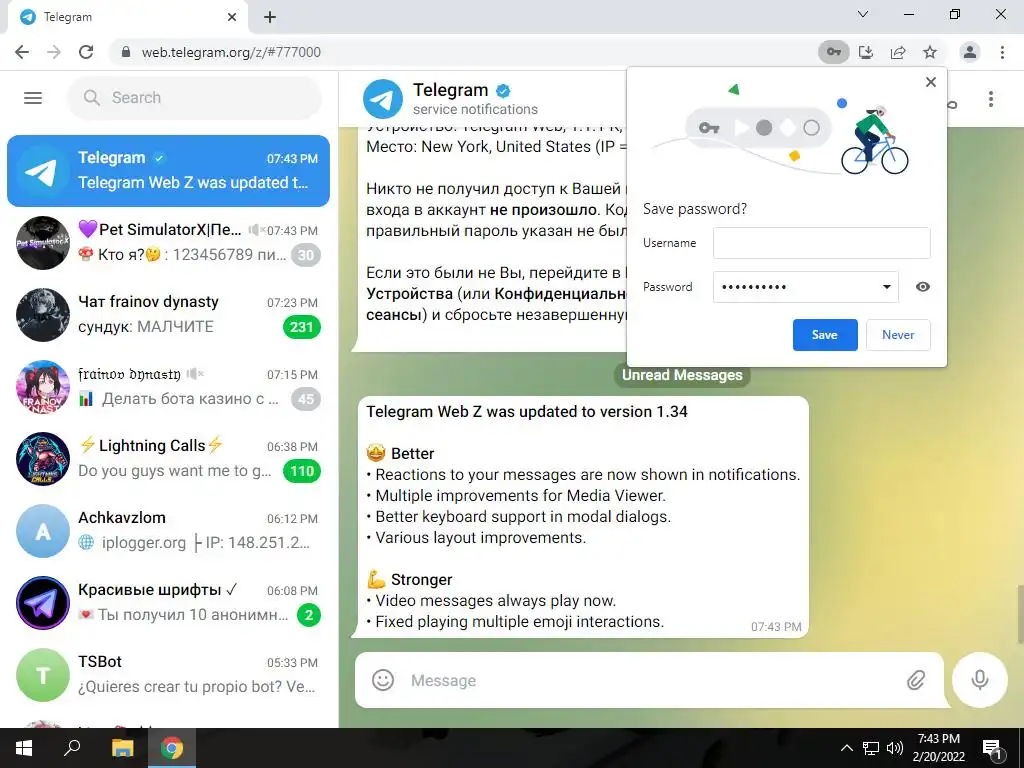The image size is (1024, 768).
Task: Open the Красивые шрифты chat
Action: tap(168, 602)
